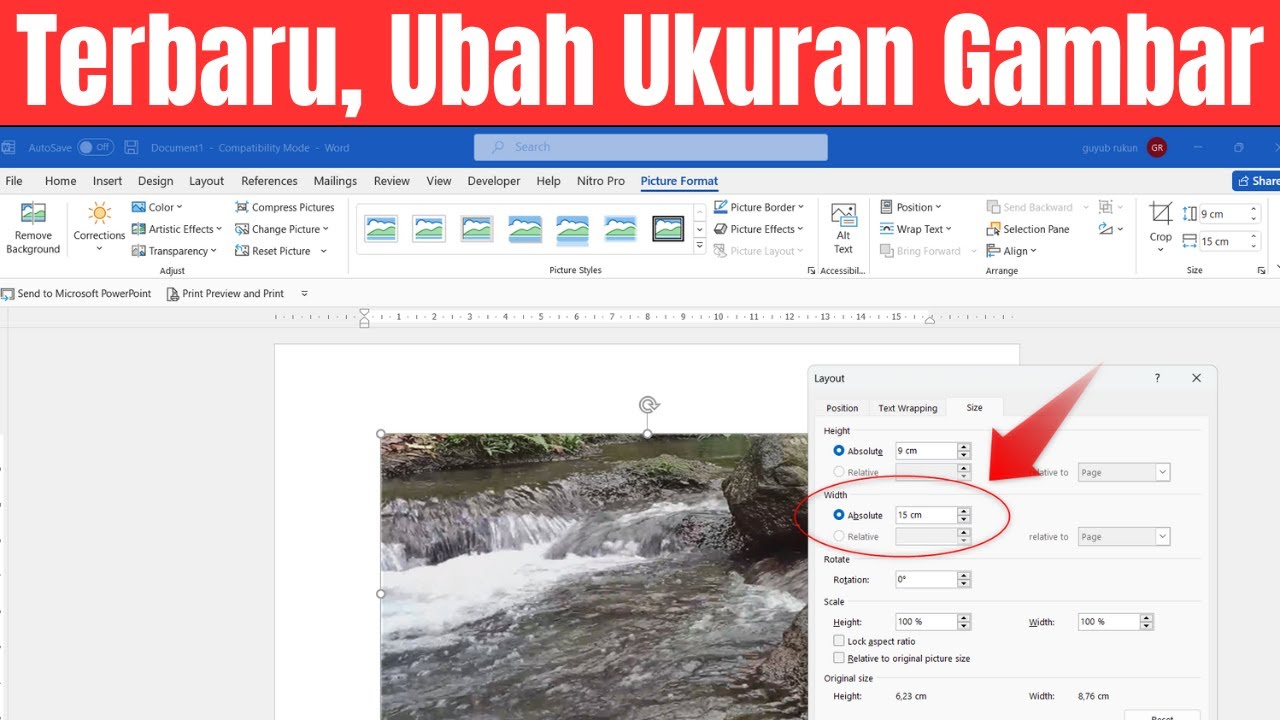
Task: Open the Position dropdown
Action: click(x=911, y=207)
